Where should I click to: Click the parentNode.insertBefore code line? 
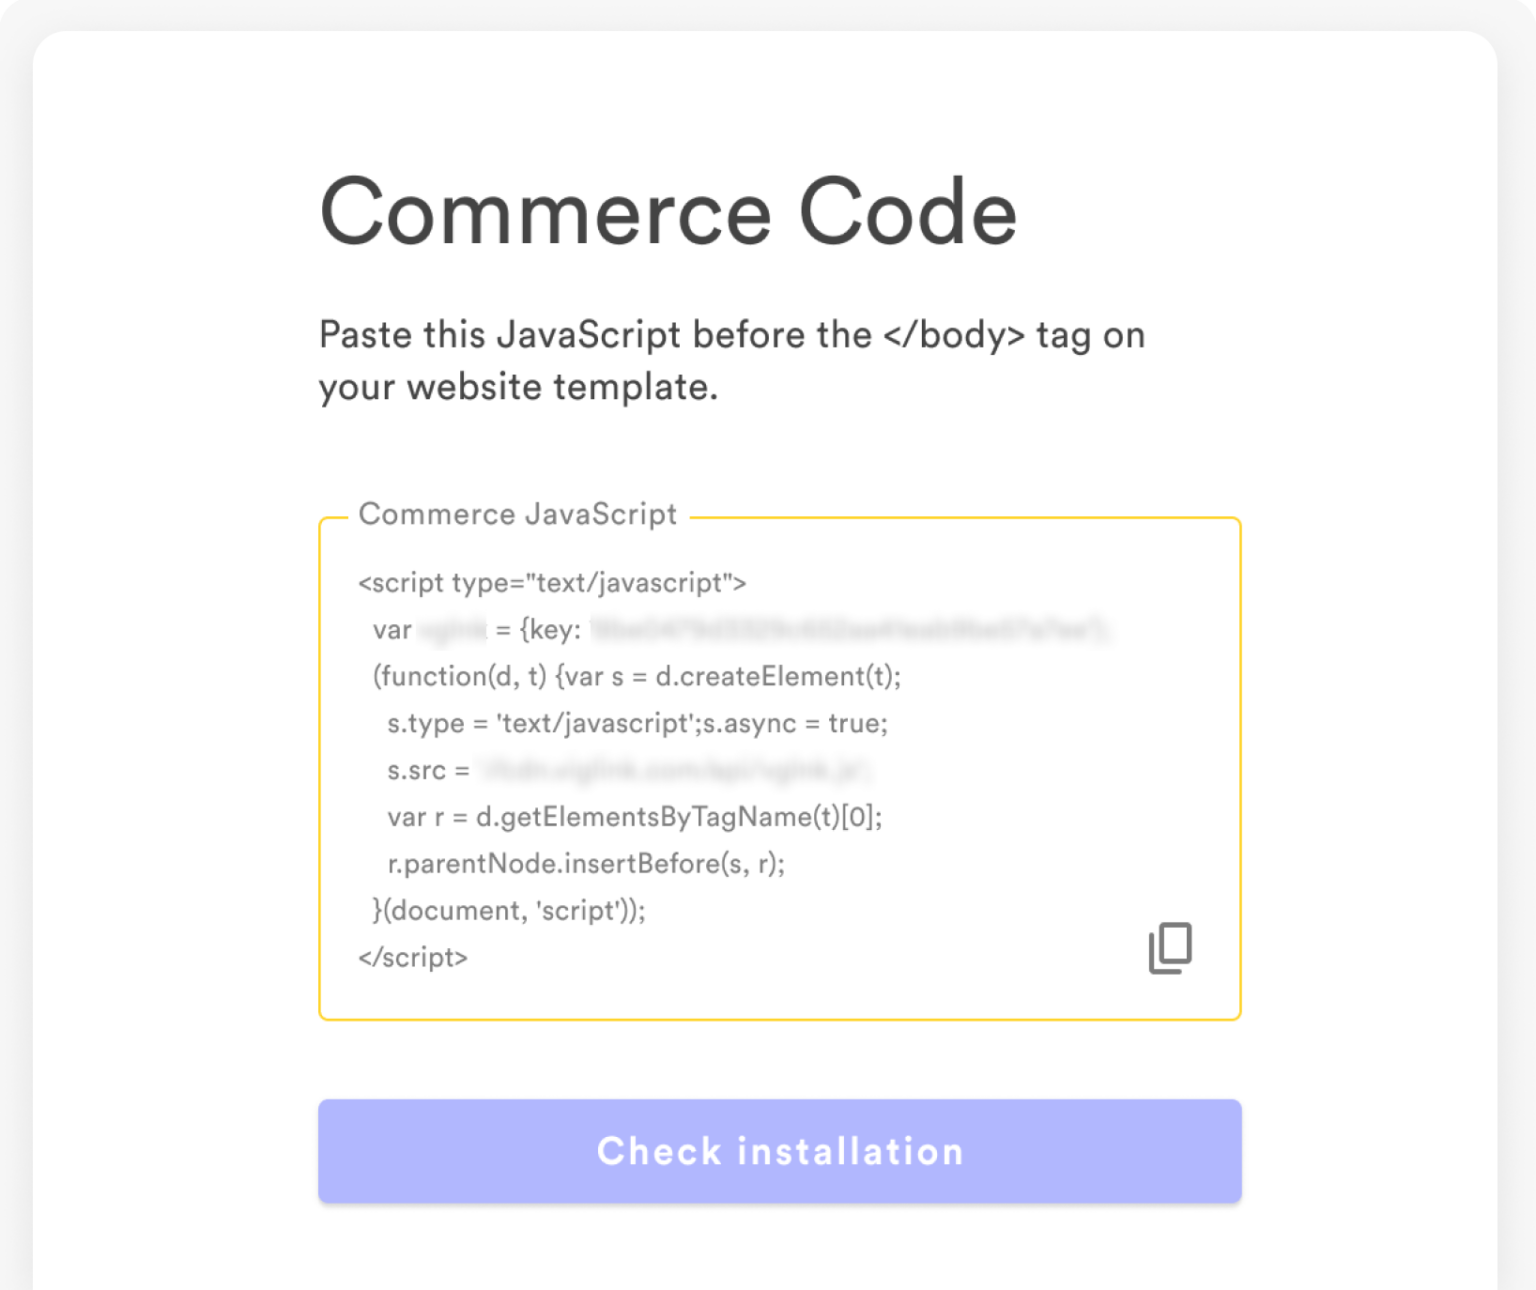tap(586, 864)
